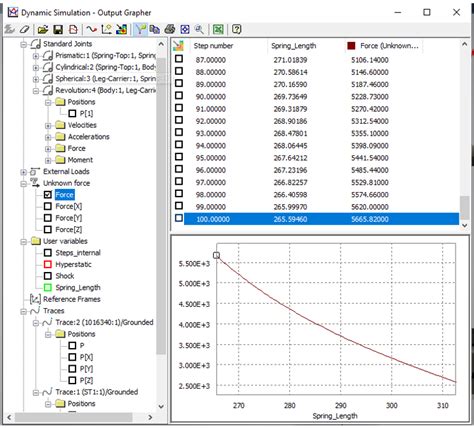Collapse the Unknown force node

pyautogui.click(x=23, y=183)
